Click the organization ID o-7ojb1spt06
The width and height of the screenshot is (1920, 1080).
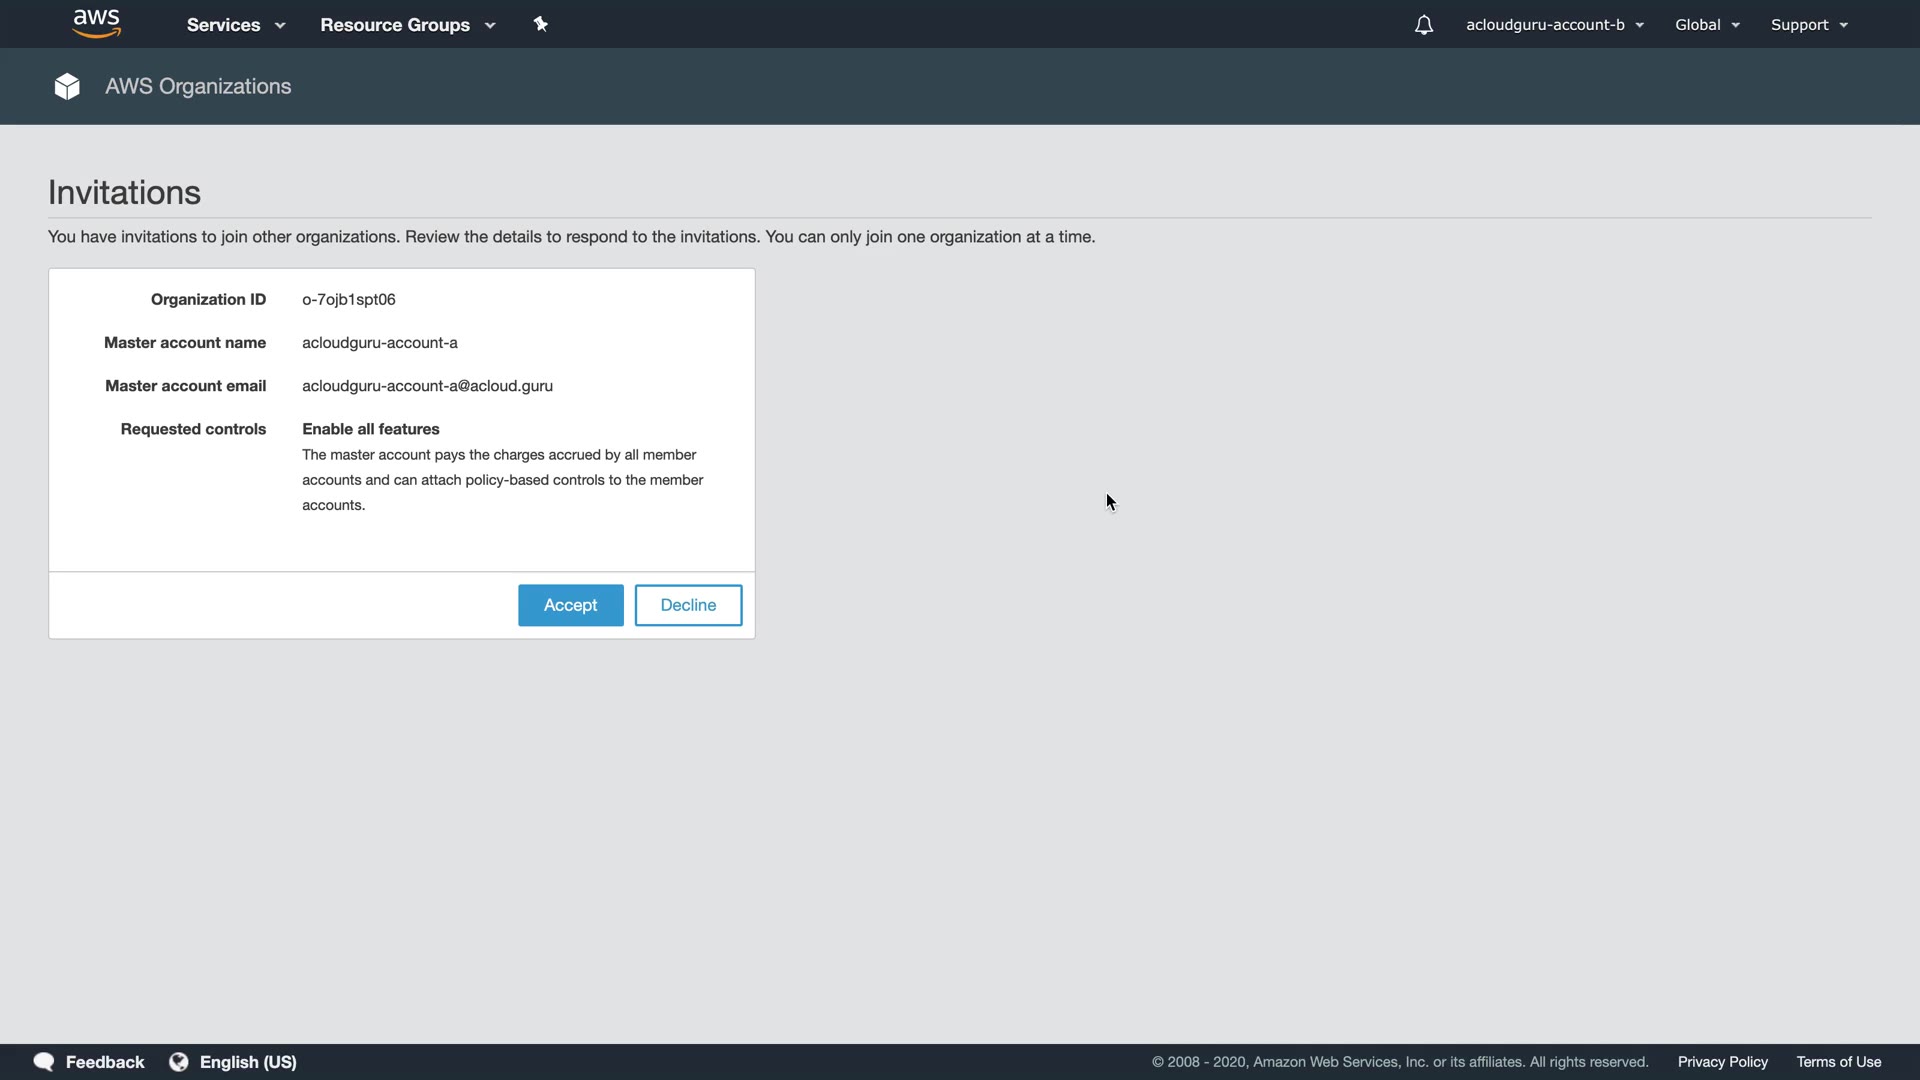pyautogui.click(x=349, y=300)
